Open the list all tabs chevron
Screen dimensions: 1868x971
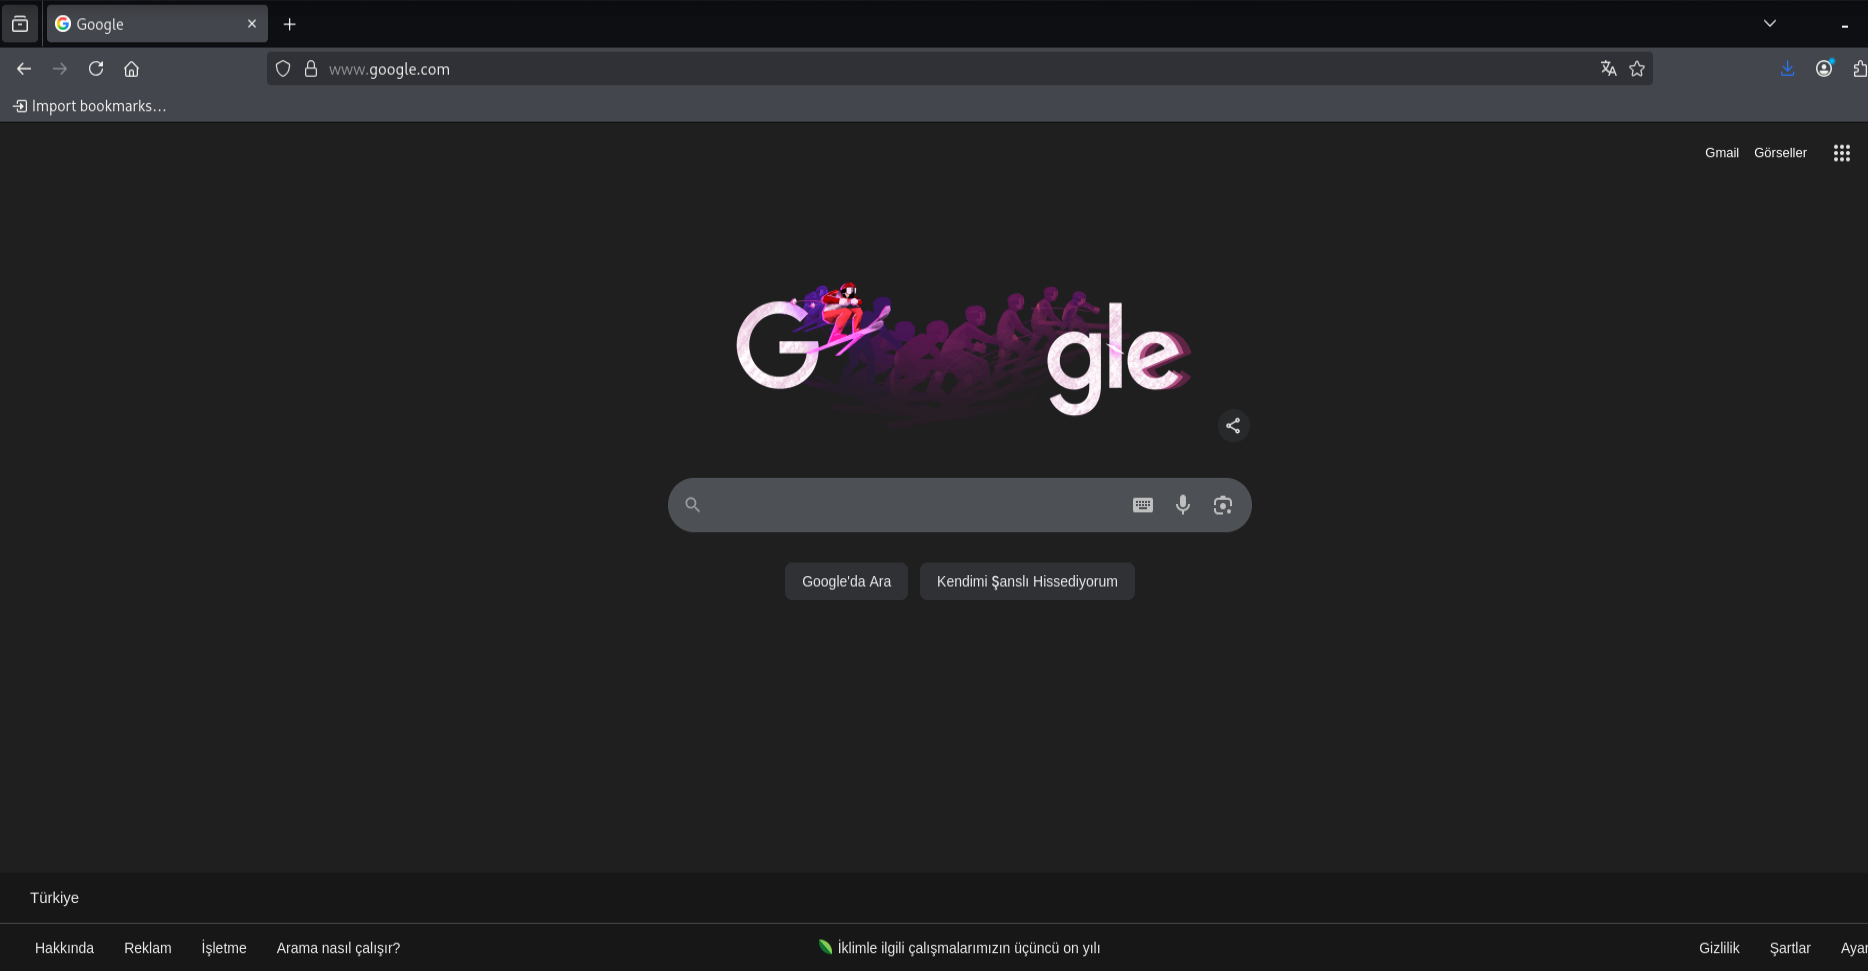pos(1769,24)
